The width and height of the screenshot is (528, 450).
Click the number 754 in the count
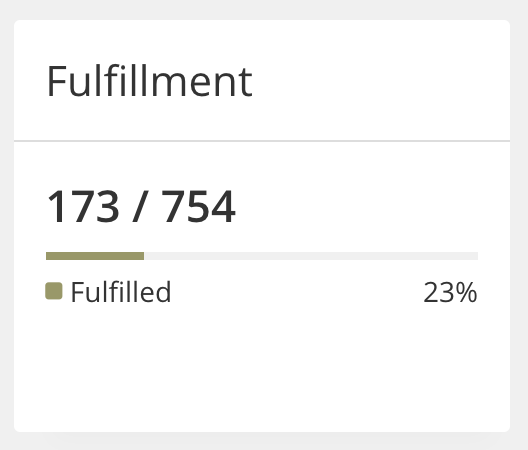pyautogui.click(x=199, y=206)
